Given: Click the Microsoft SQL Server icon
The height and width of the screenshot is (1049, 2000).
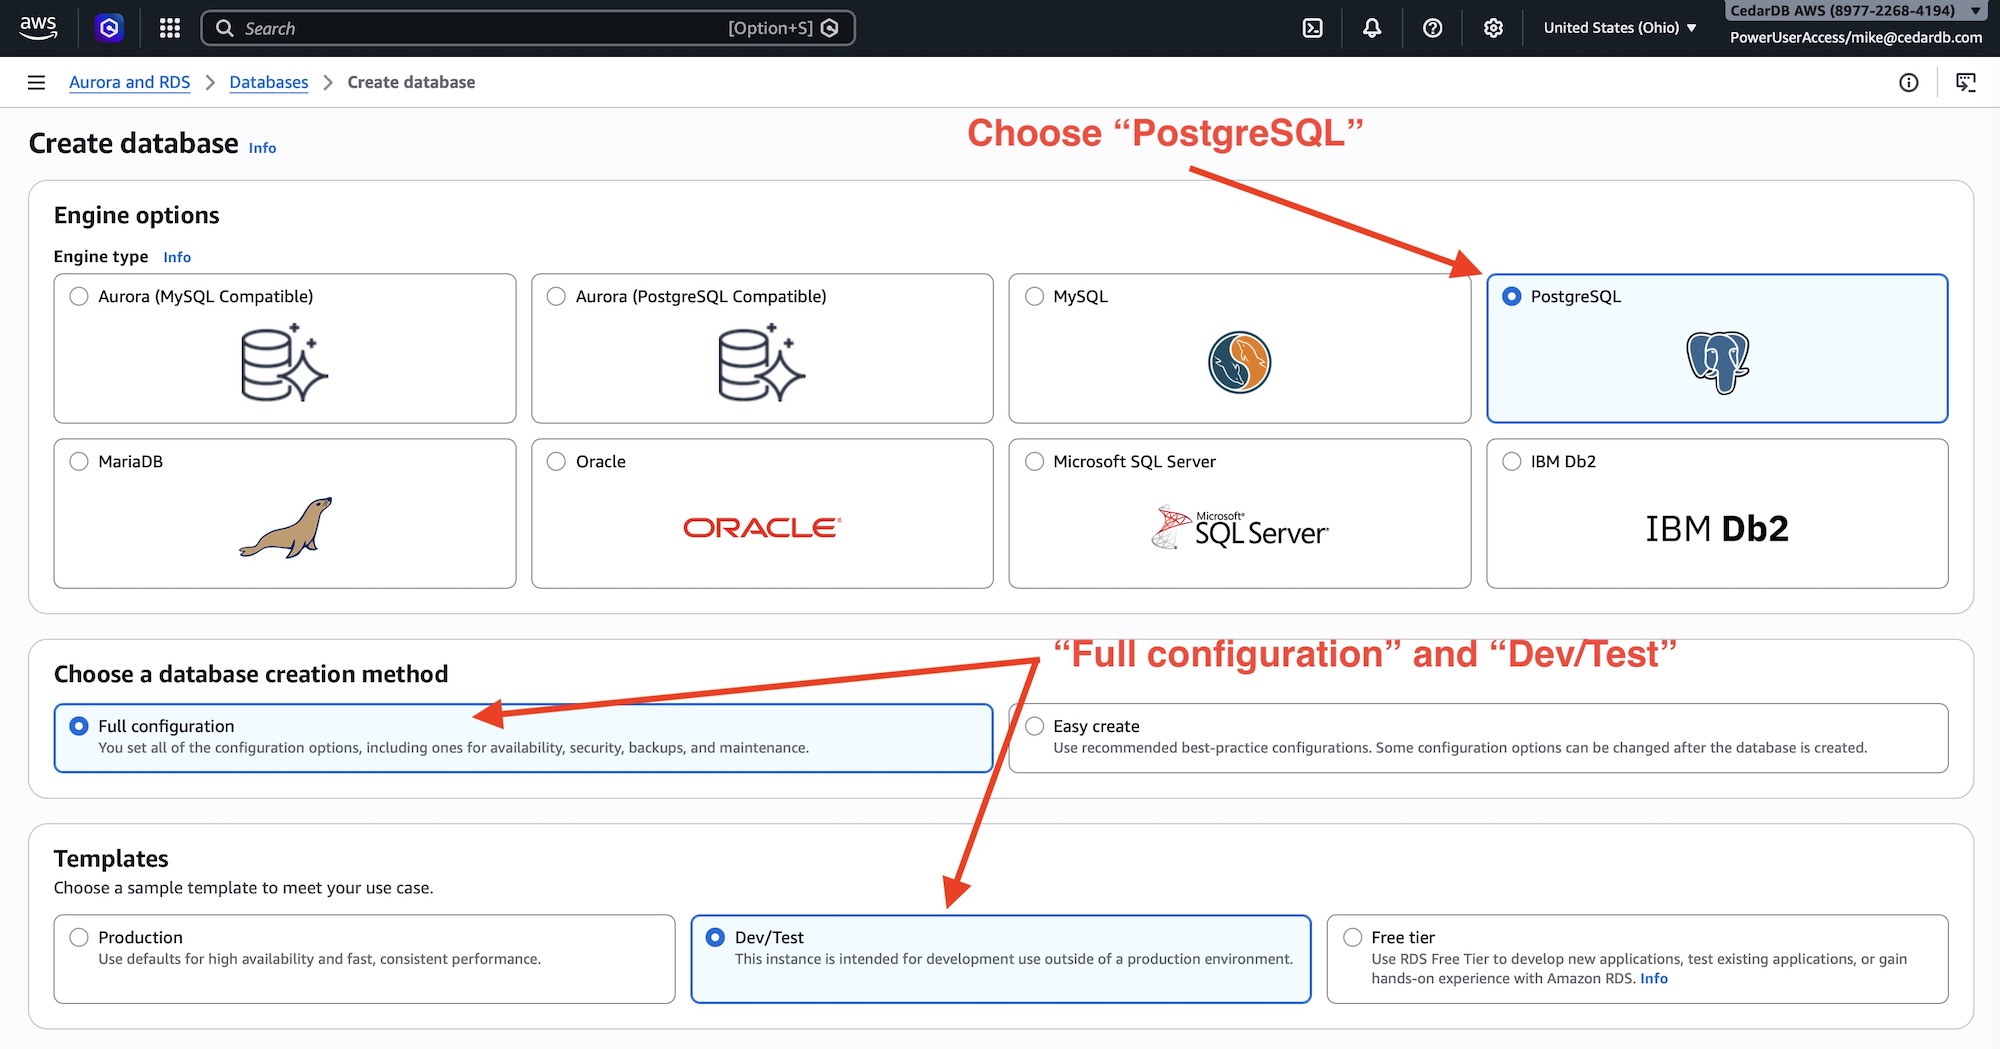Looking at the screenshot, I should click(1239, 527).
